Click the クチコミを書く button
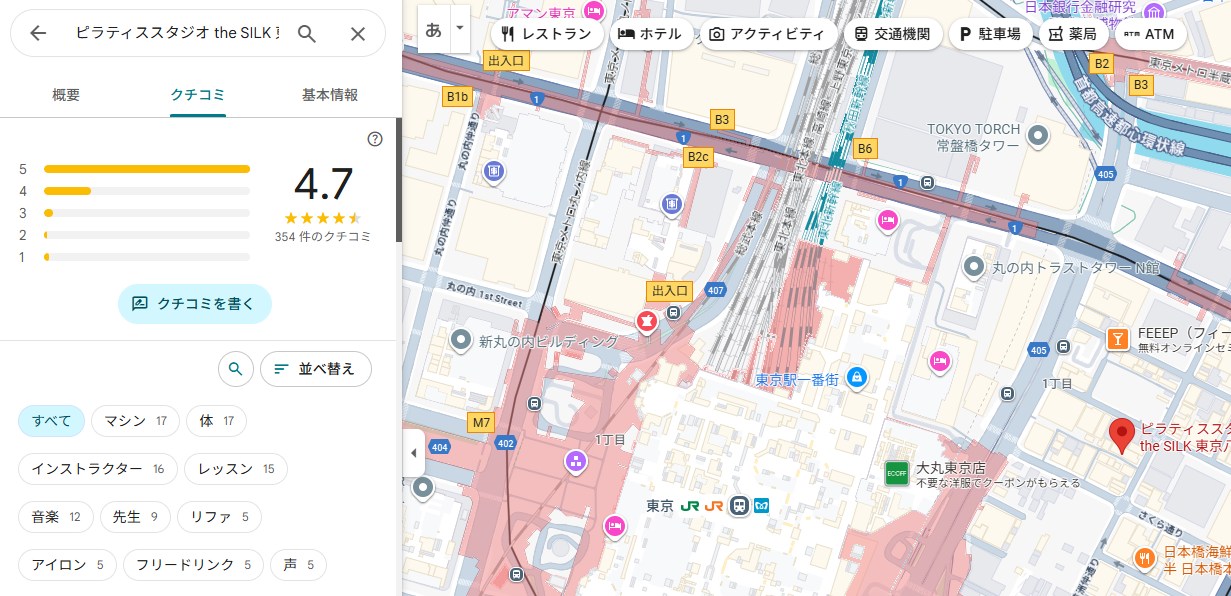1231x596 pixels. click(x=195, y=303)
